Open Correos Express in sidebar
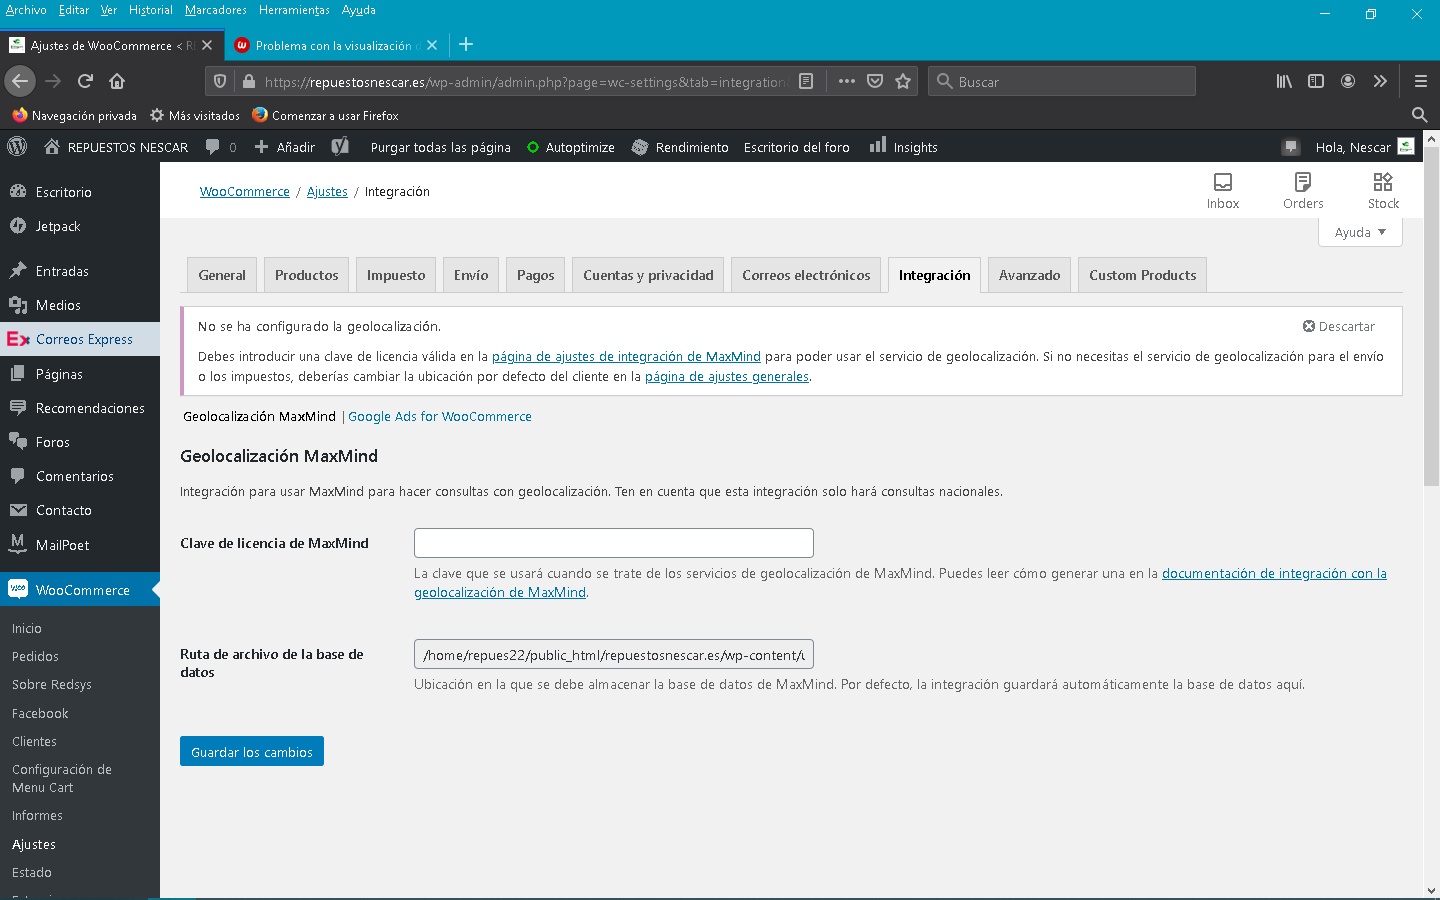This screenshot has width=1440, height=900. (x=80, y=339)
